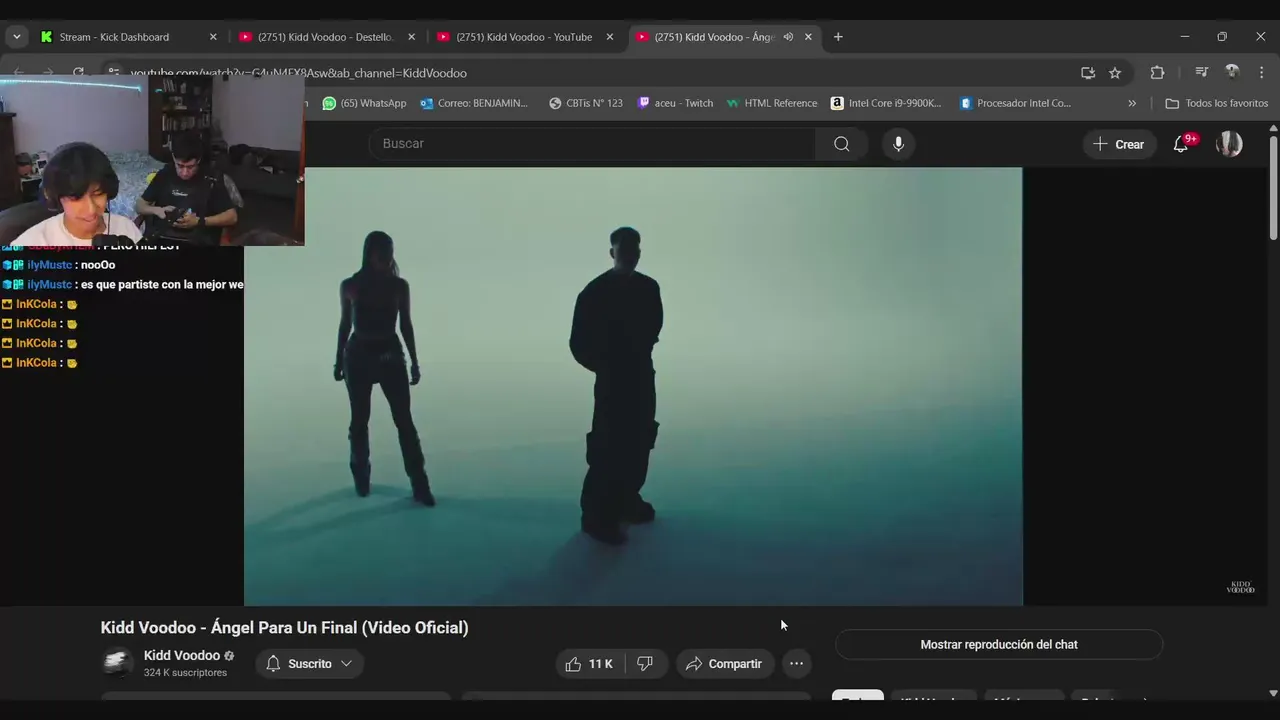Close the Kick Dashboard tab
Screen dimensions: 1280x720
click(213, 37)
